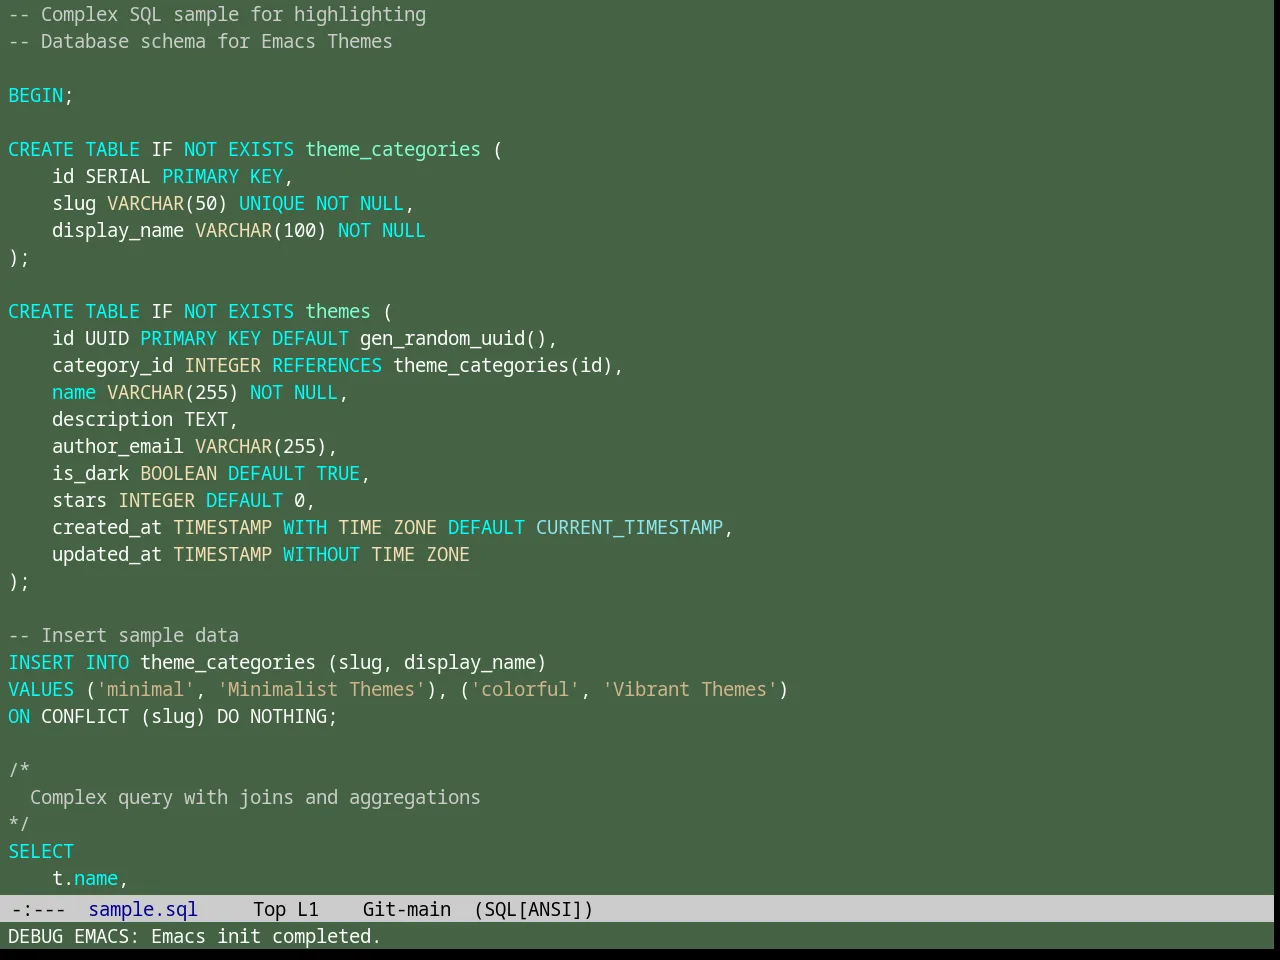Click the BEGIN keyword
Image resolution: width=1280 pixels, height=960 pixels.
[36, 95]
